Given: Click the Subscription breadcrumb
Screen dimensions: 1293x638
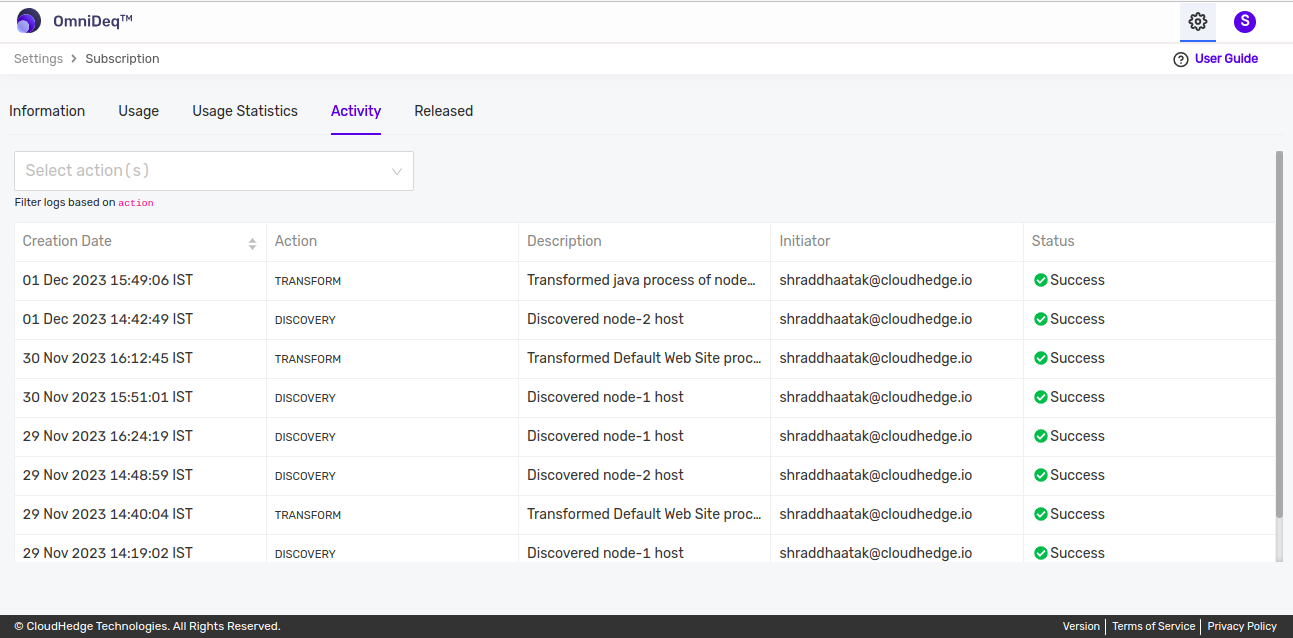Looking at the screenshot, I should click(122, 59).
